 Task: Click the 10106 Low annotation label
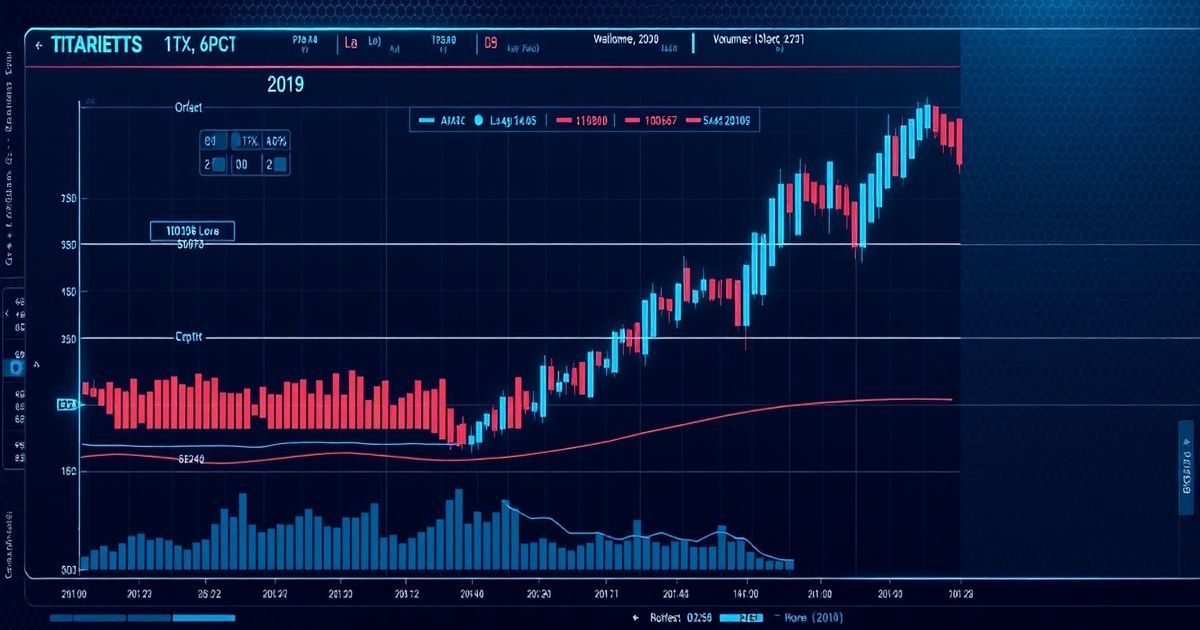[x=191, y=230]
